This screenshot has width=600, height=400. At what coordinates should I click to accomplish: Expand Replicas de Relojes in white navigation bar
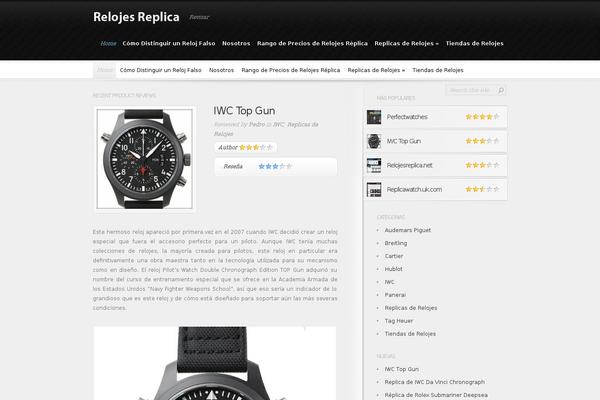click(x=376, y=70)
